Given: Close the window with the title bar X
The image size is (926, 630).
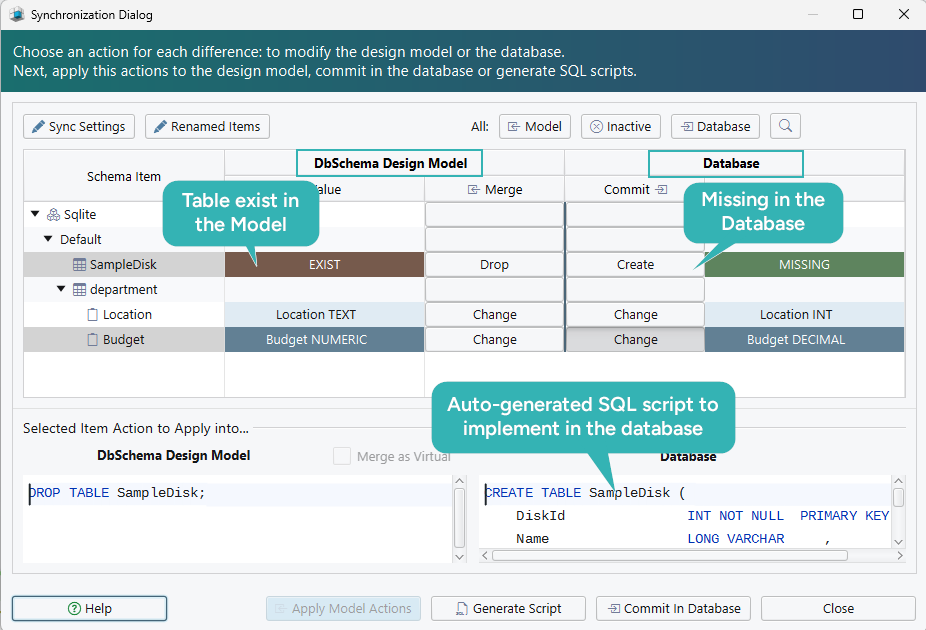Looking at the screenshot, I should (904, 14).
